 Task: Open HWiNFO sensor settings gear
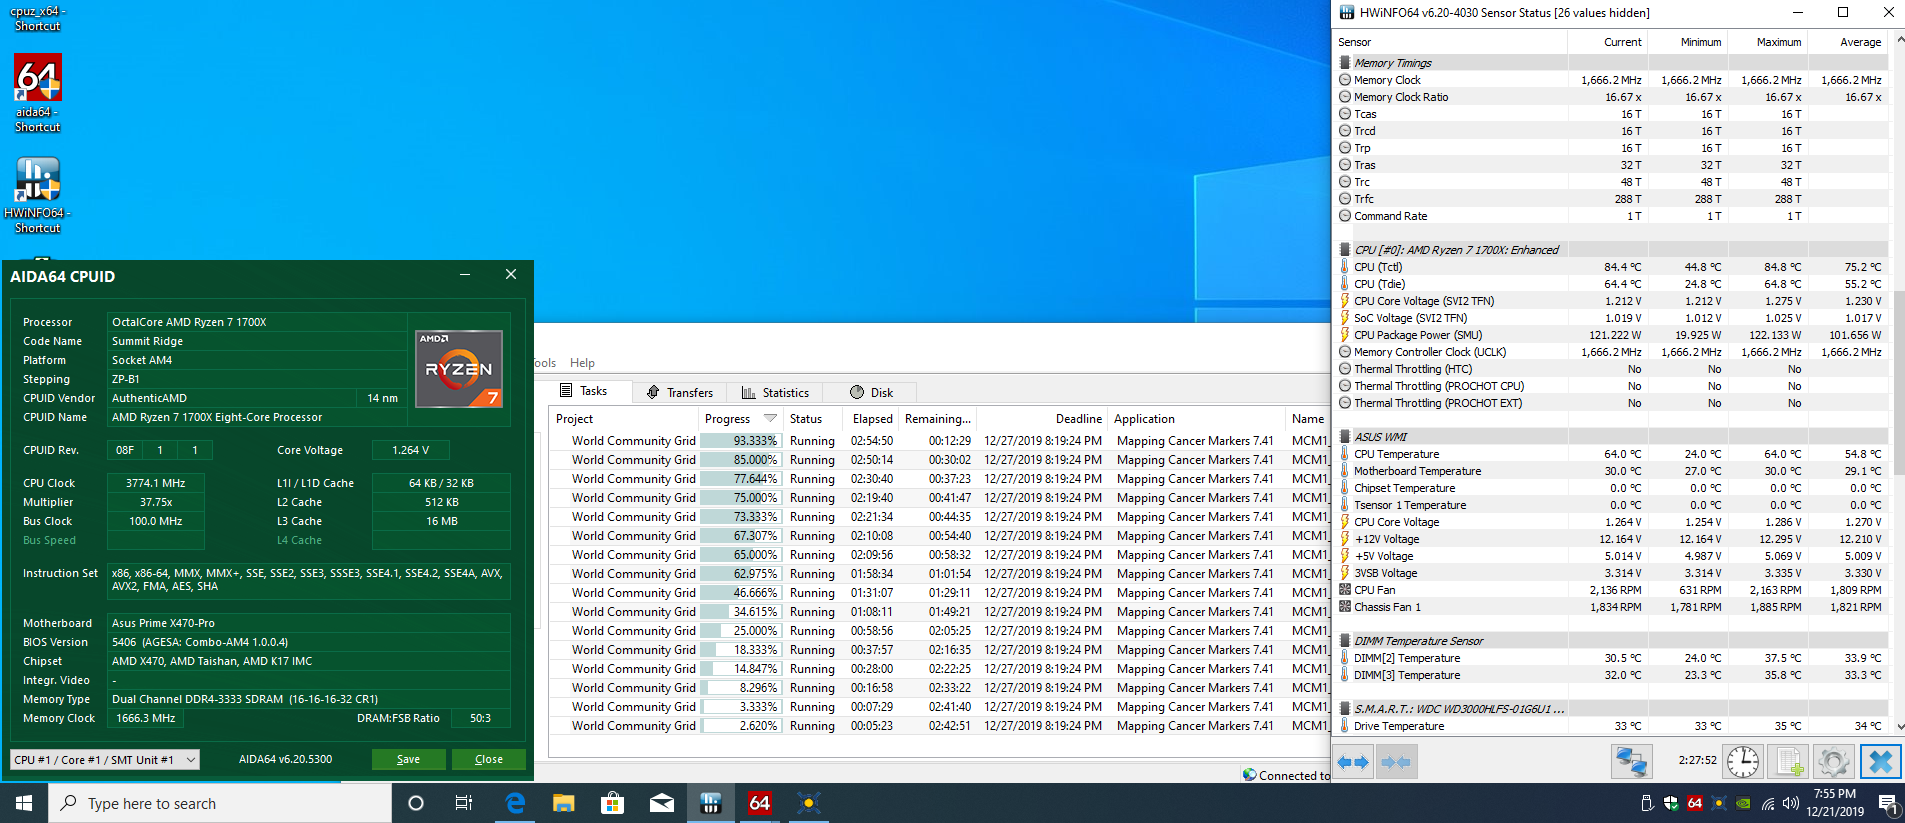(x=1834, y=762)
